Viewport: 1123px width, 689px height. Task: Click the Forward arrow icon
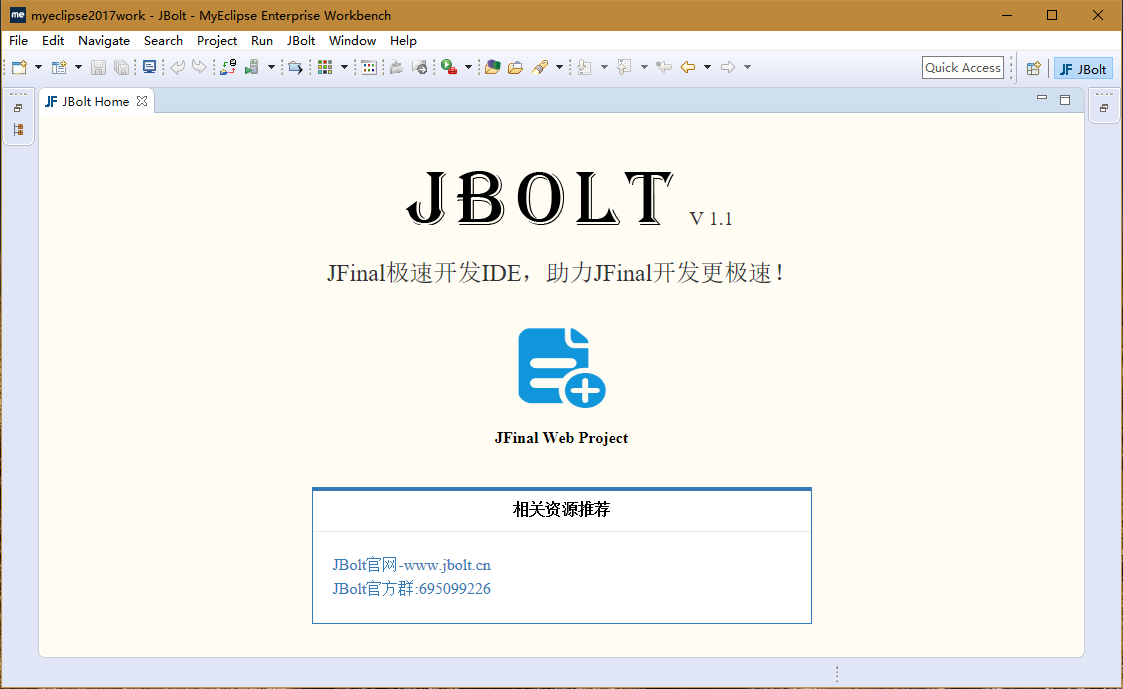tap(728, 67)
